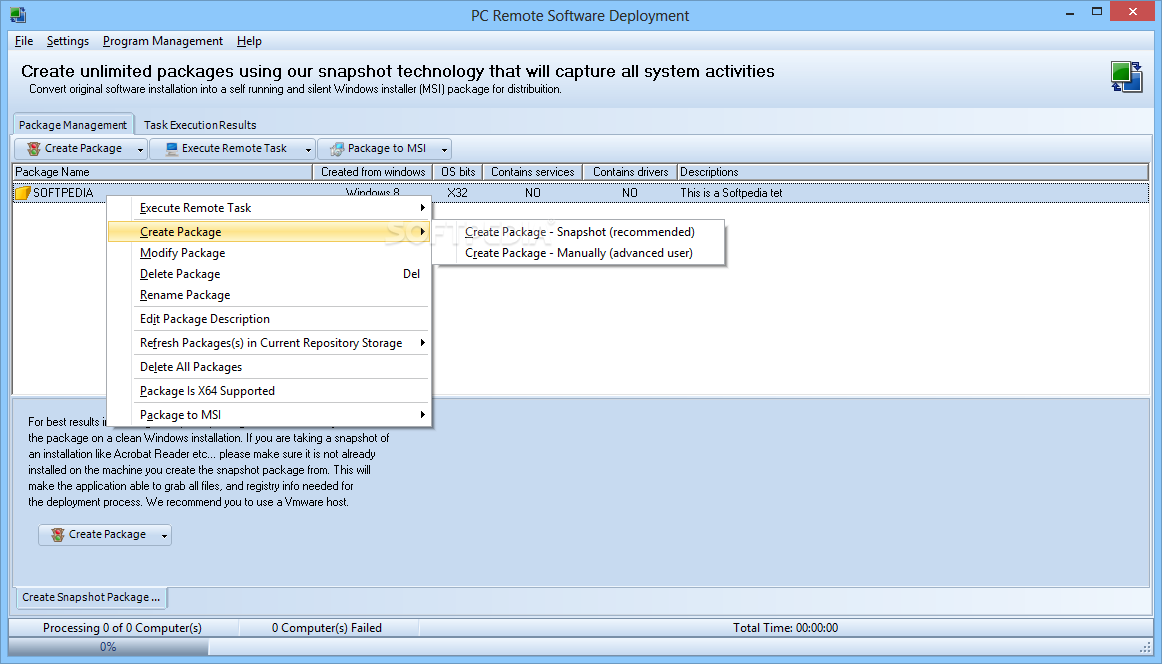1162x664 pixels.
Task: Open the lower Create Package button dropdown arrow
Action: (164, 536)
